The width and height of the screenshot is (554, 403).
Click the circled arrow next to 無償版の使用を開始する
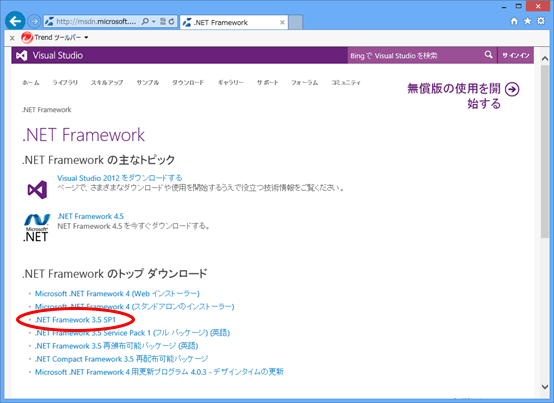tap(512, 89)
